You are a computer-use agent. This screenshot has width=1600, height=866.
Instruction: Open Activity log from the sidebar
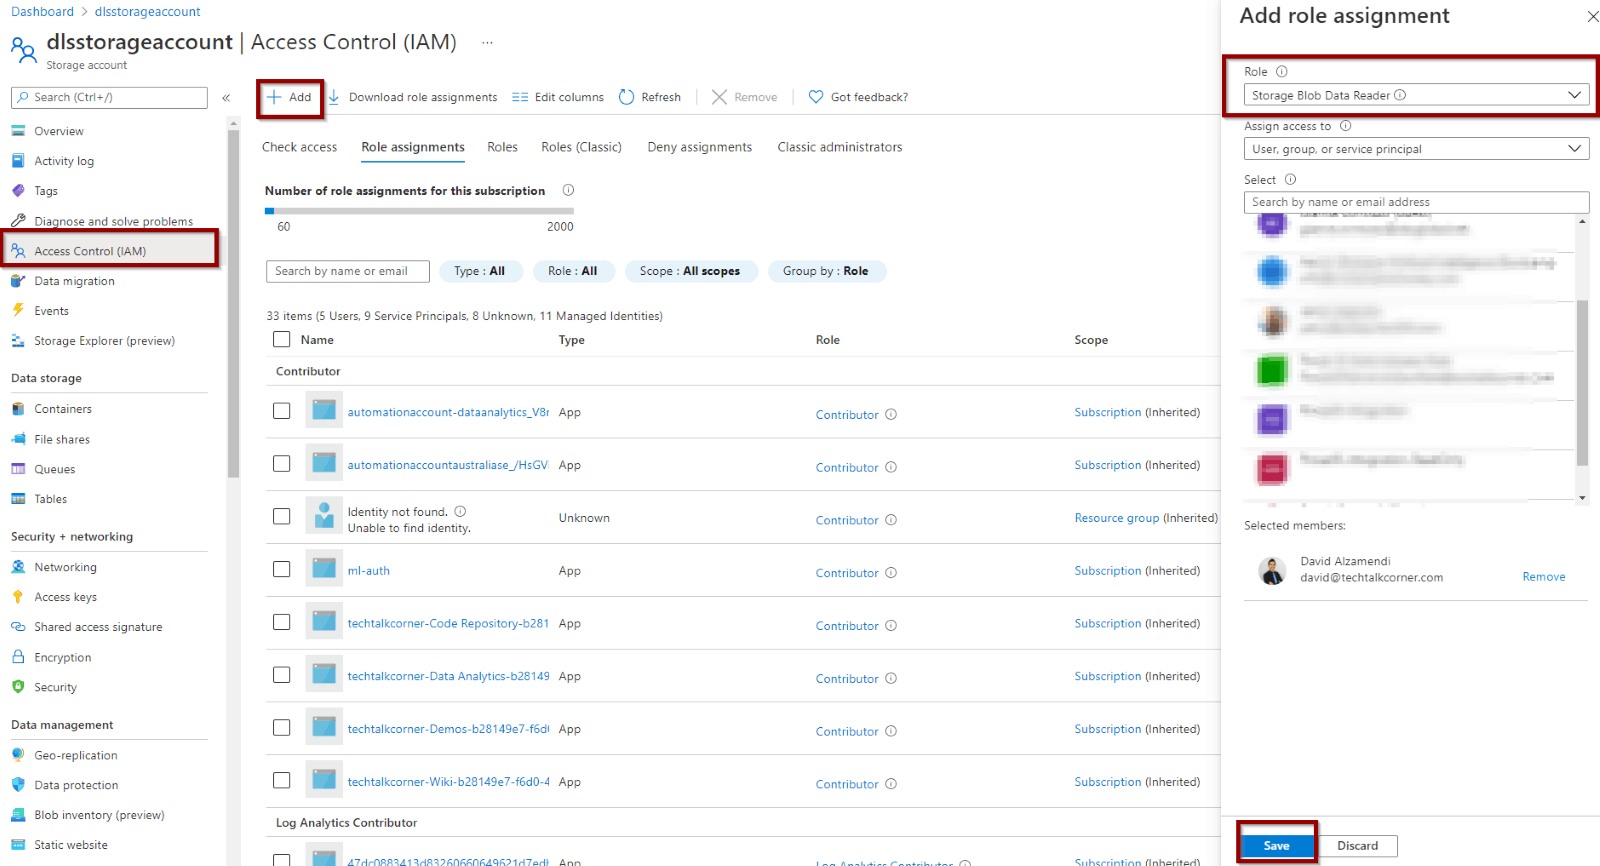[x=64, y=161]
